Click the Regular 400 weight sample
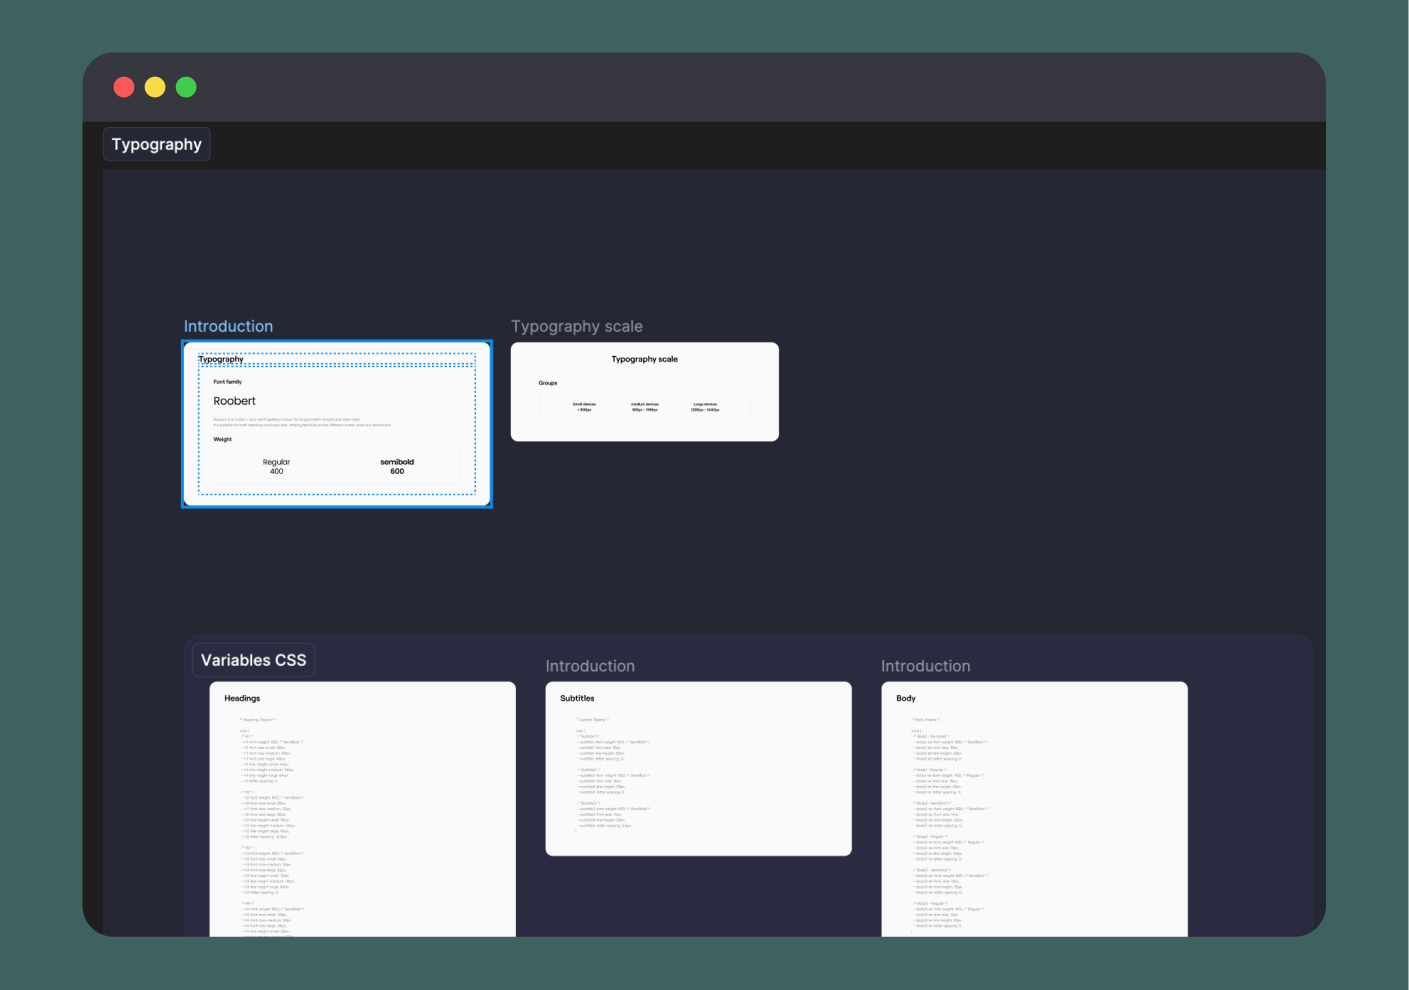The image size is (1409, 990). (276, 467)
